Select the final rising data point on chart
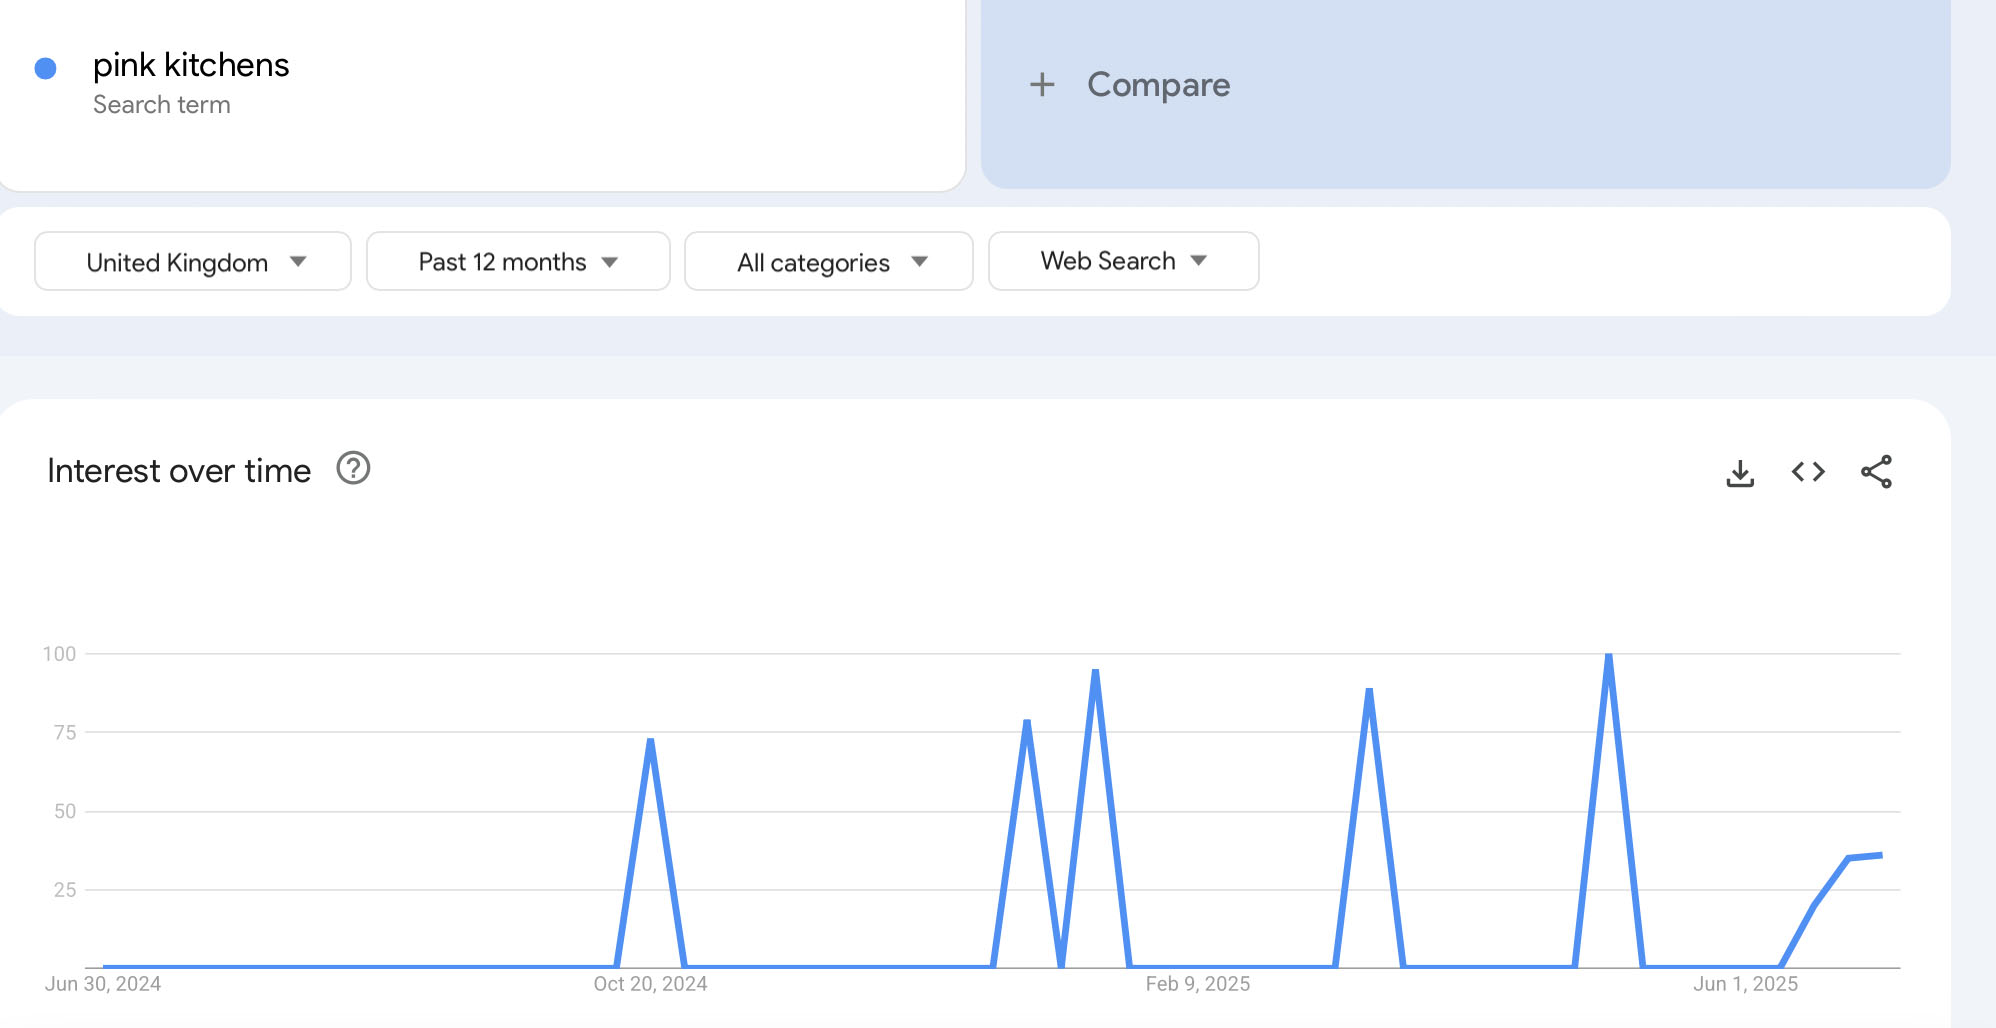This screenshot has height=1028, width=1996. pyautogui.click(x=1881, y=855)
